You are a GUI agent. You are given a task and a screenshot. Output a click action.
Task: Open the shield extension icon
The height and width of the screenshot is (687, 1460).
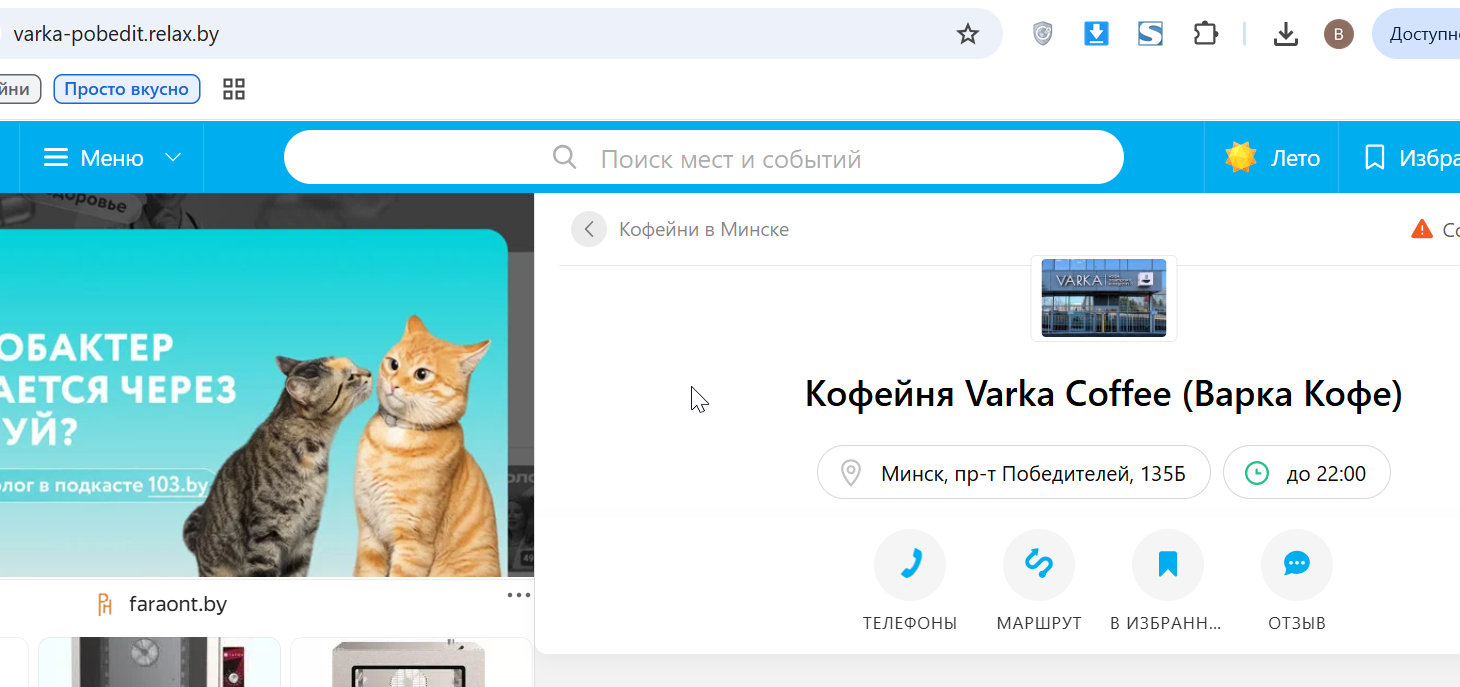click(x=1042, y=34)
